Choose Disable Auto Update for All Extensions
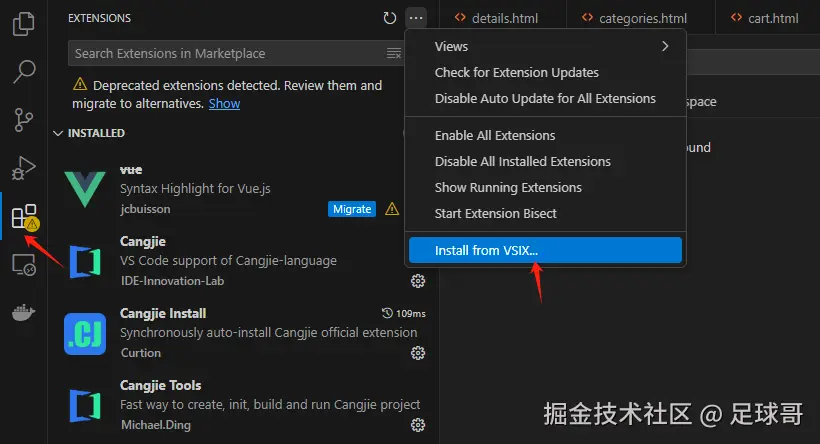 point(545,99)
